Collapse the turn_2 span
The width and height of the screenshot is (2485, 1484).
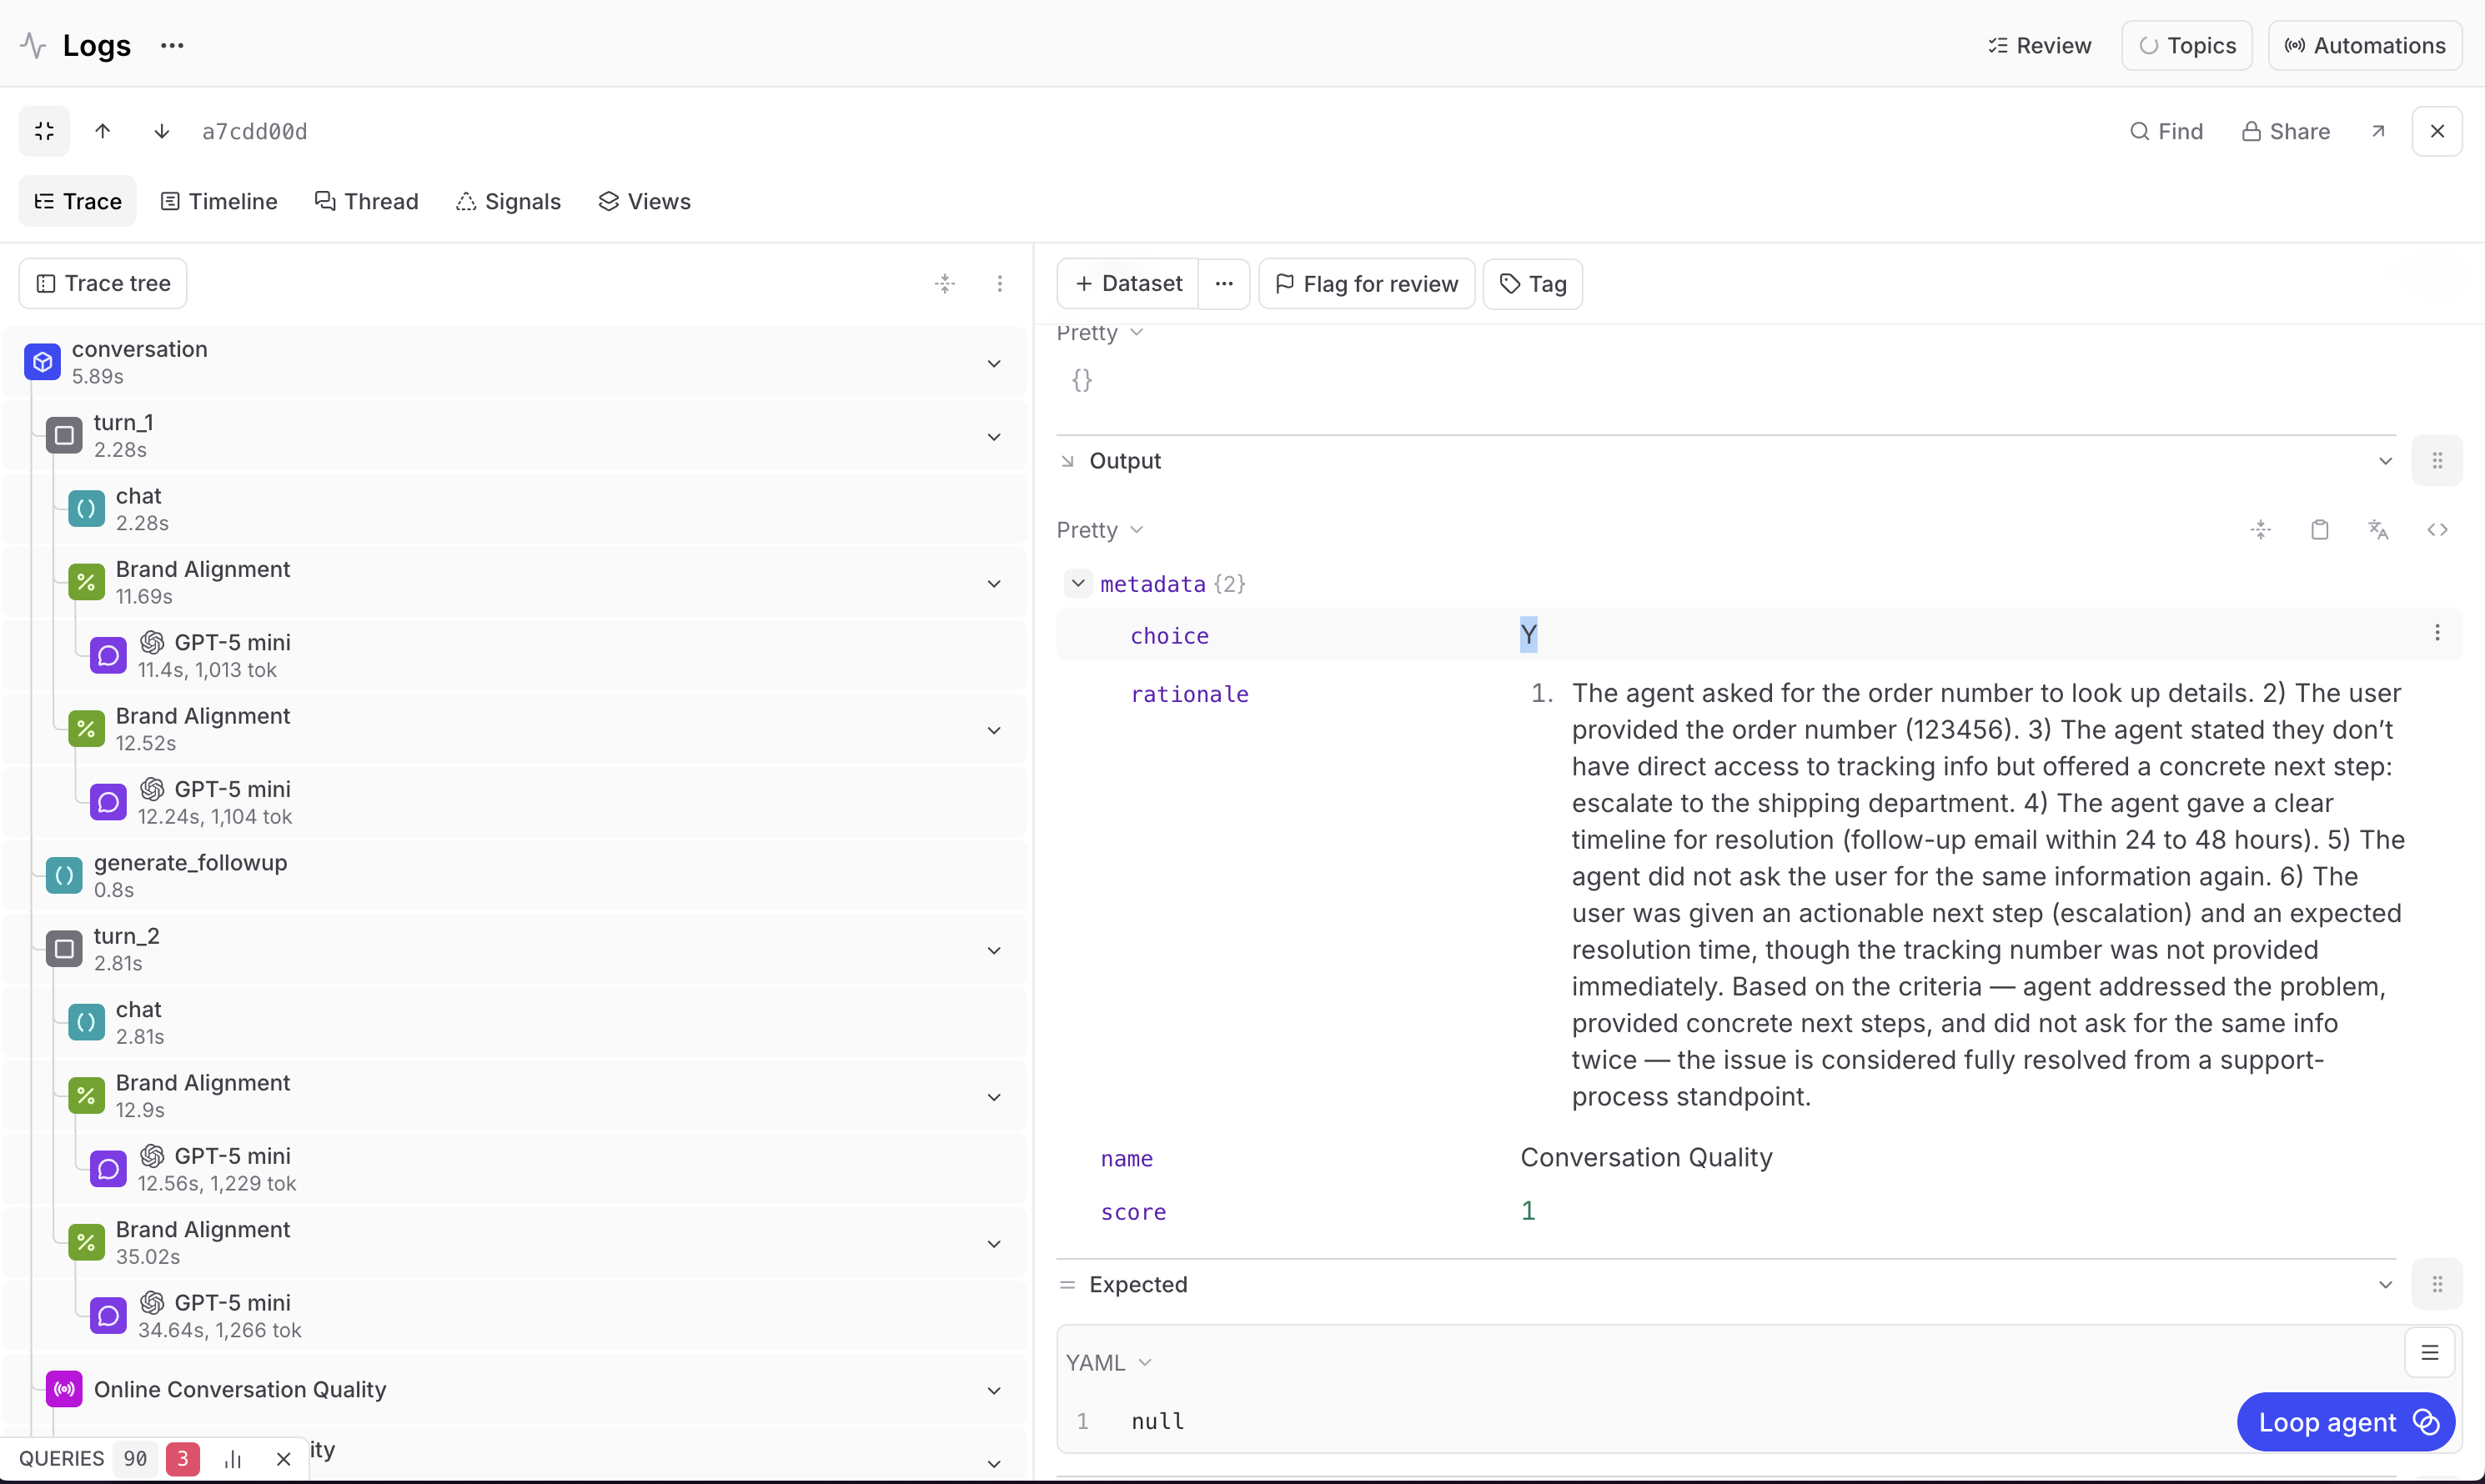994,950
